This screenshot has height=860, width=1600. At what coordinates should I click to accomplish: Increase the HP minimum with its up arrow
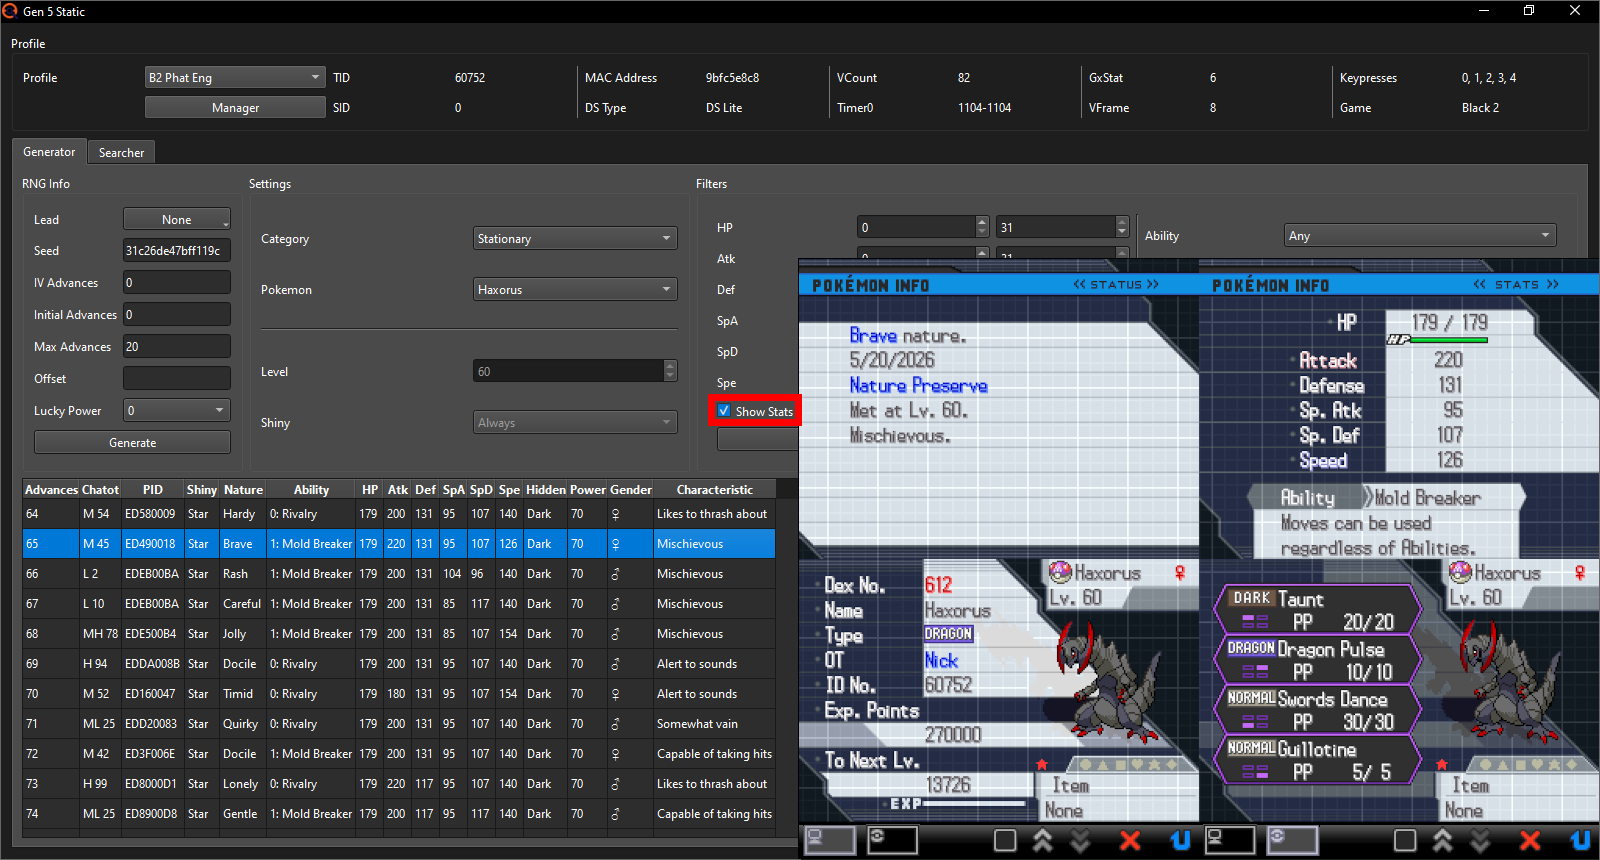[x=982, y=222]
